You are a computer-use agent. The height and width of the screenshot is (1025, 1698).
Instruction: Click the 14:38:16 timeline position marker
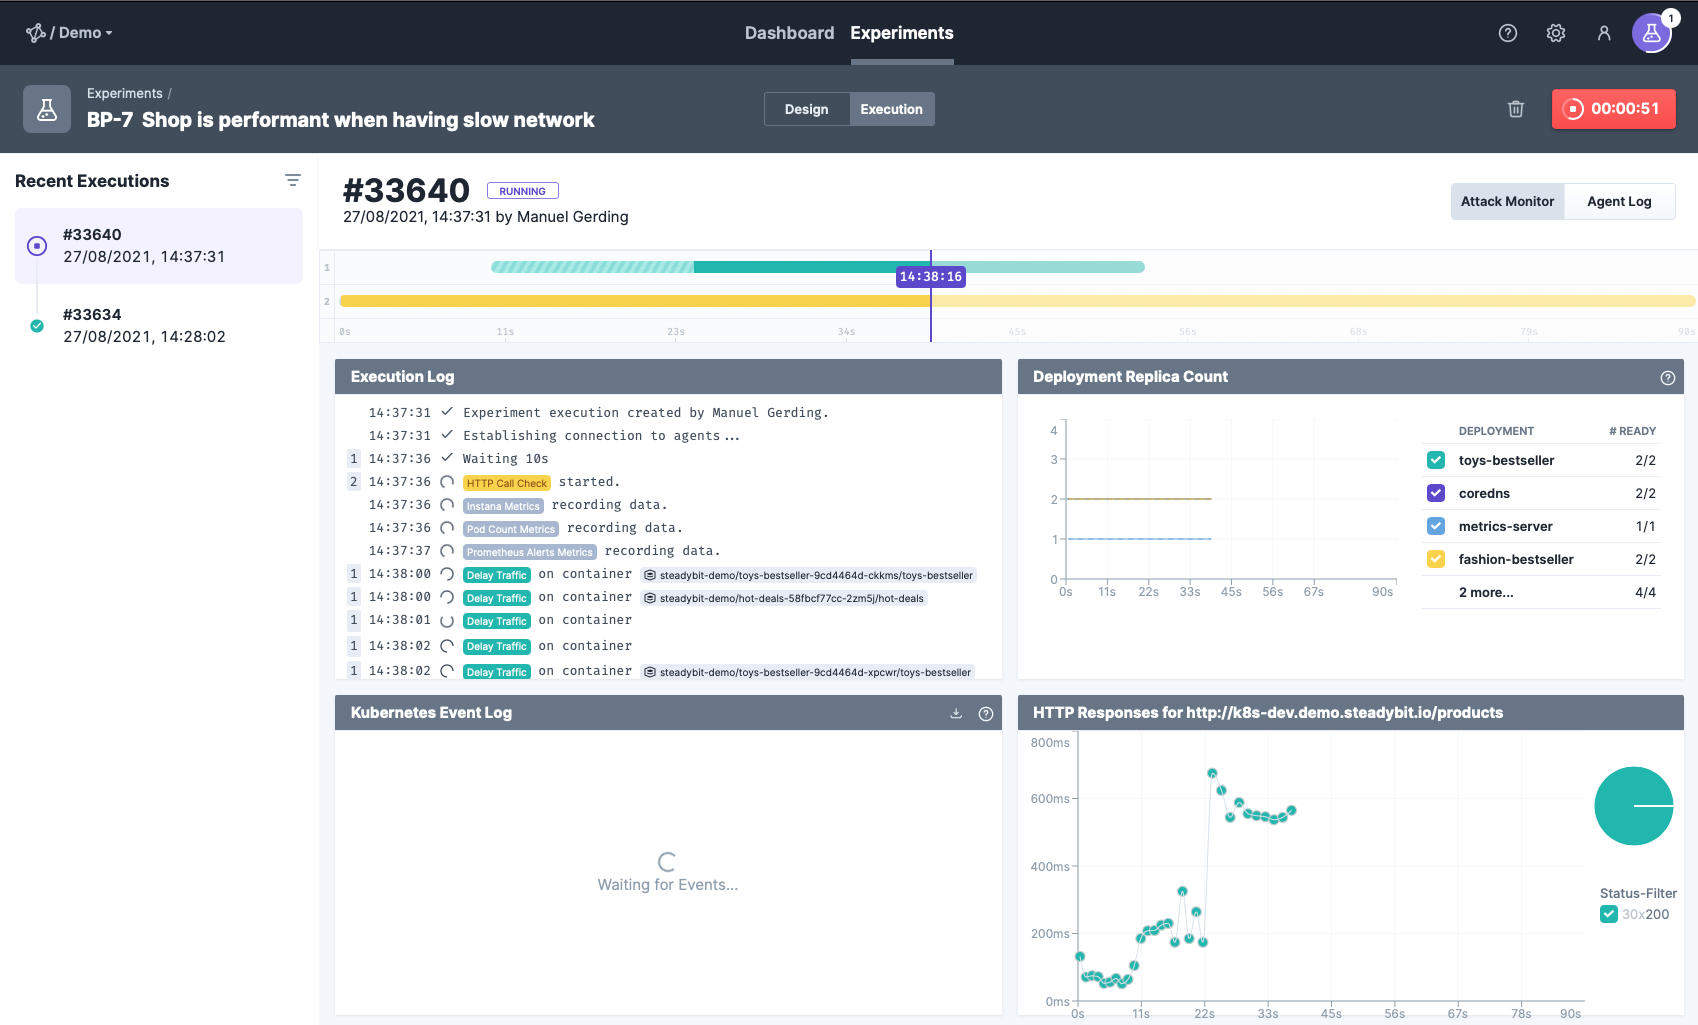tap(930, 276)
